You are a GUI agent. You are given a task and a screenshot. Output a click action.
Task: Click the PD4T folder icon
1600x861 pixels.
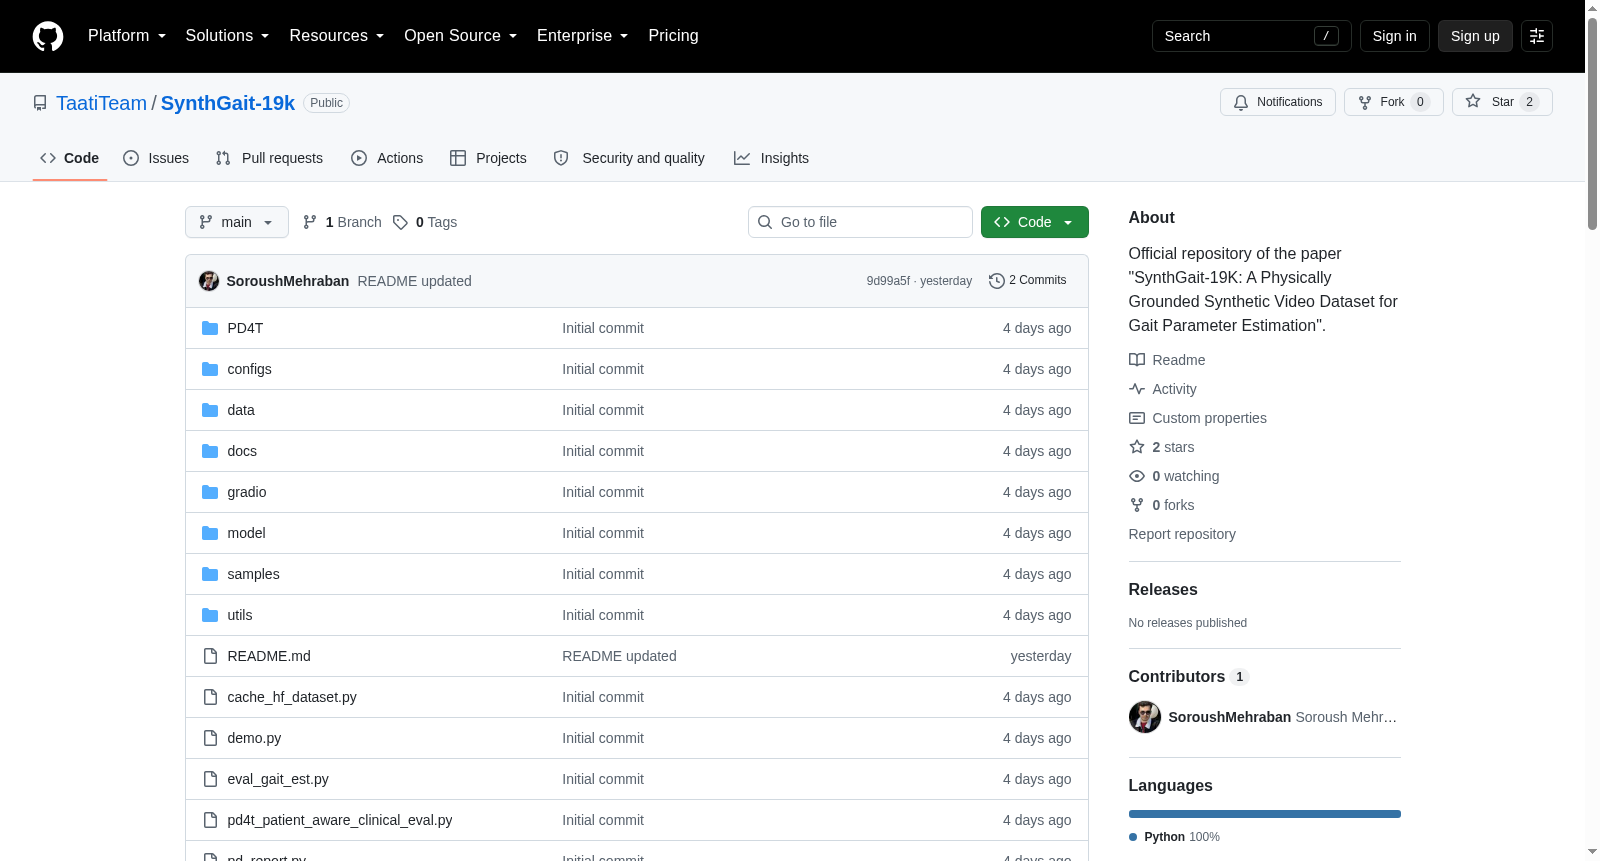pos(210,328)
